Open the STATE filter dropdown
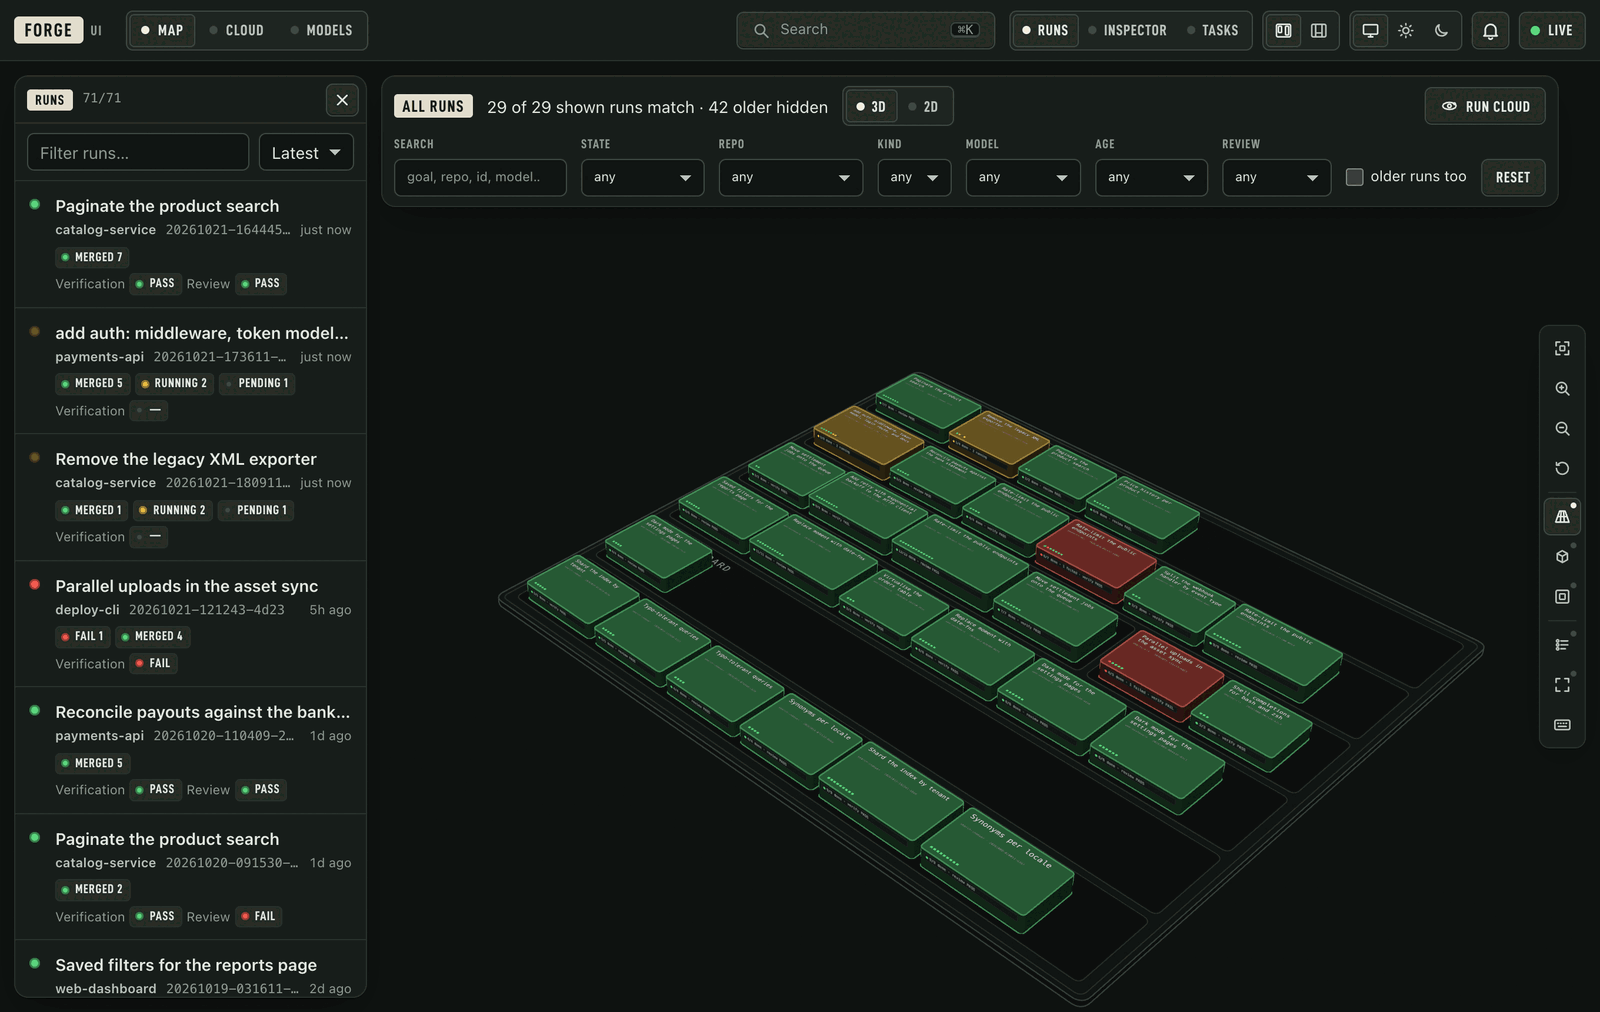The image size is (1600, 1012). (x=643, y=178)
